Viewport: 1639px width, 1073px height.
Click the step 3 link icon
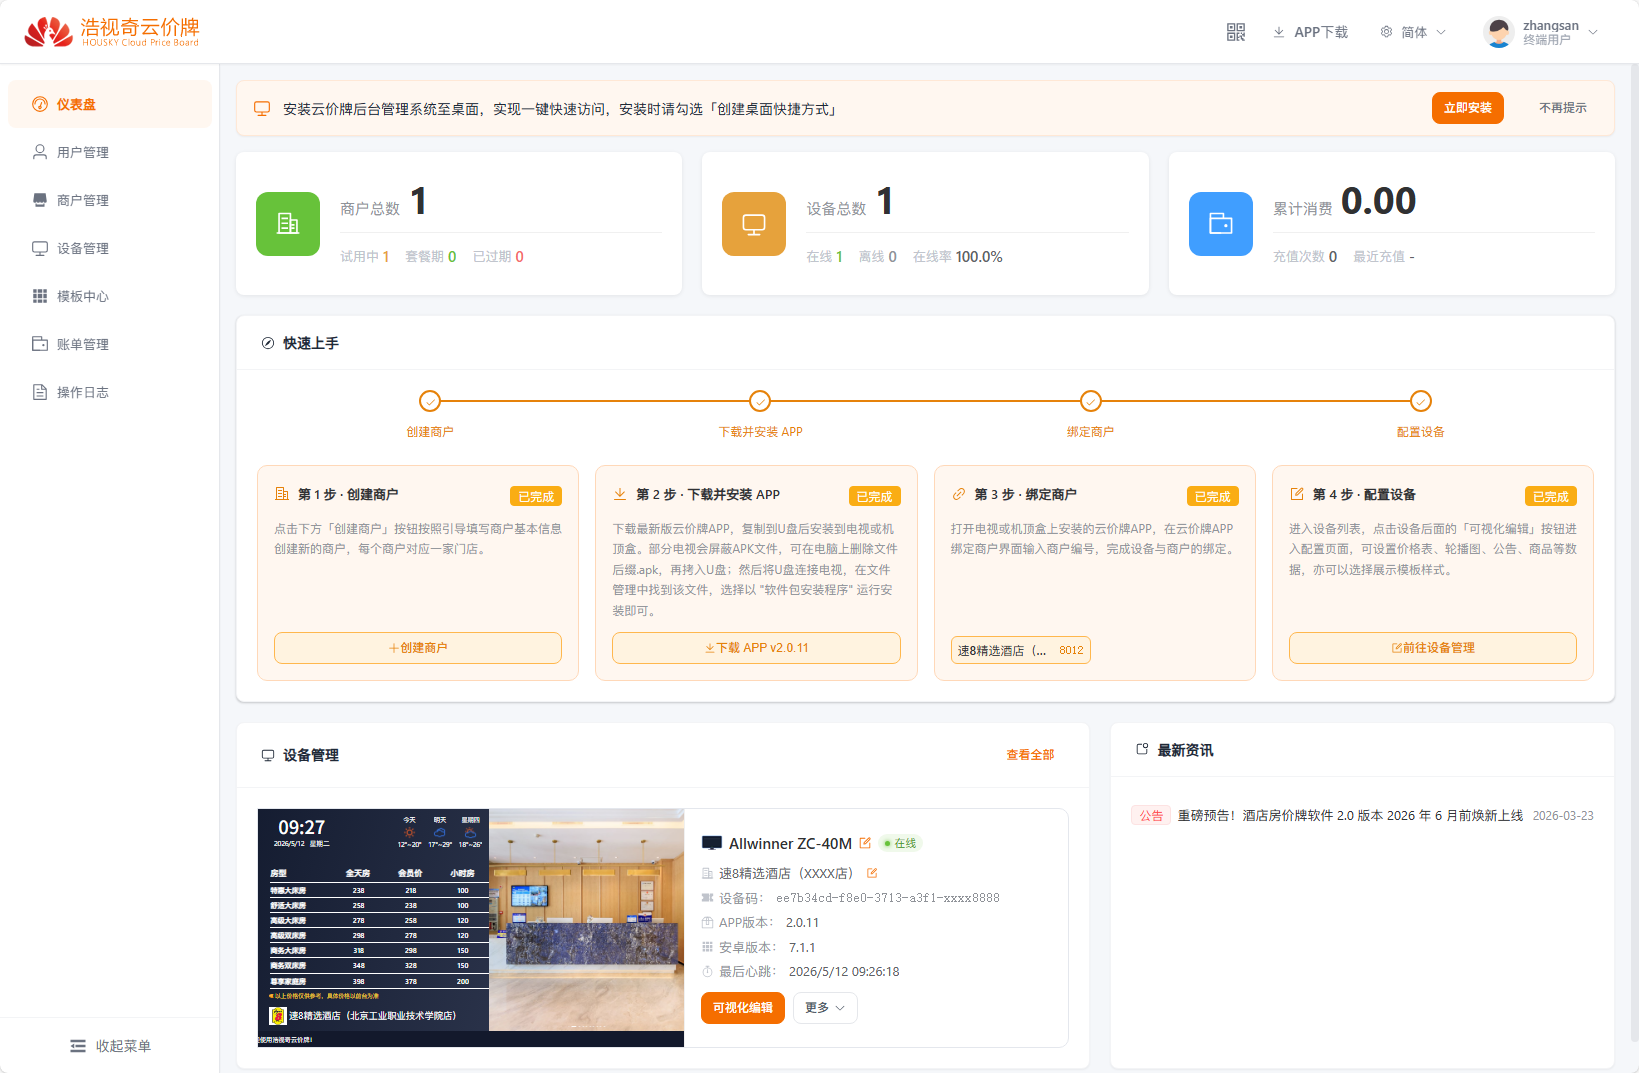(x=959, y=494)
